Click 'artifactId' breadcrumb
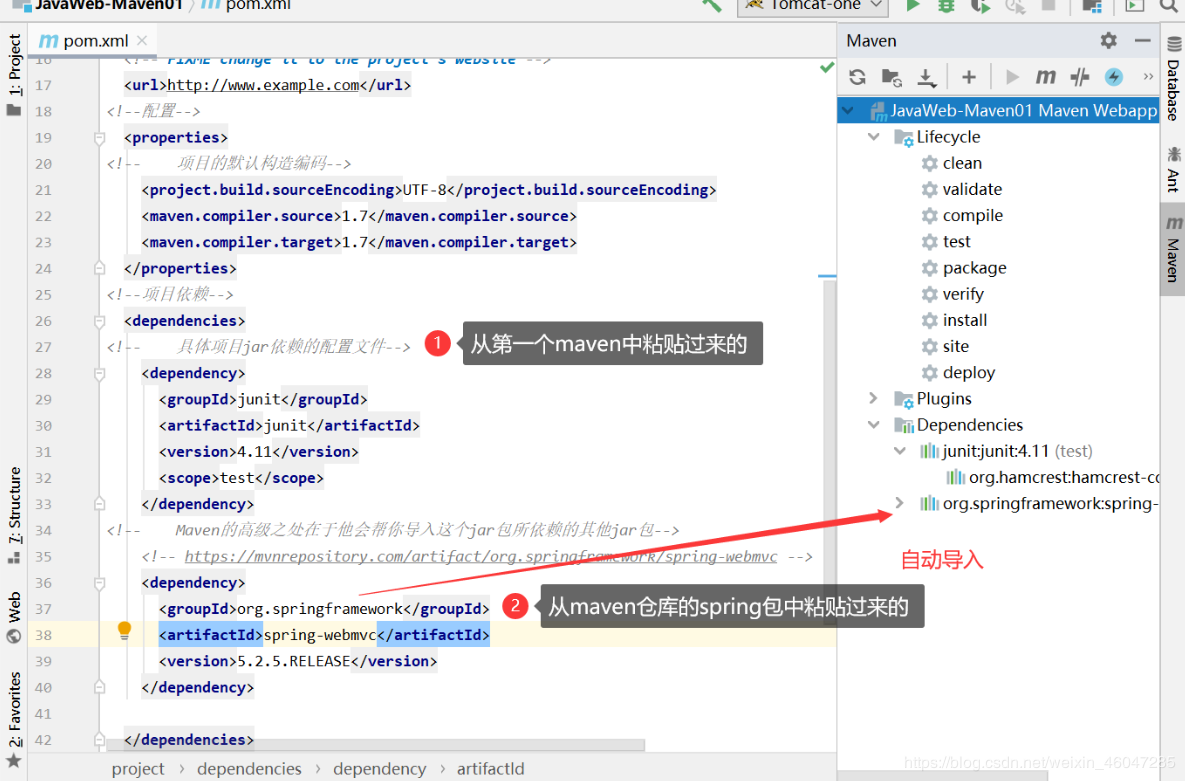The width and height of the screenshot is (1185, 781). [490, 769]
